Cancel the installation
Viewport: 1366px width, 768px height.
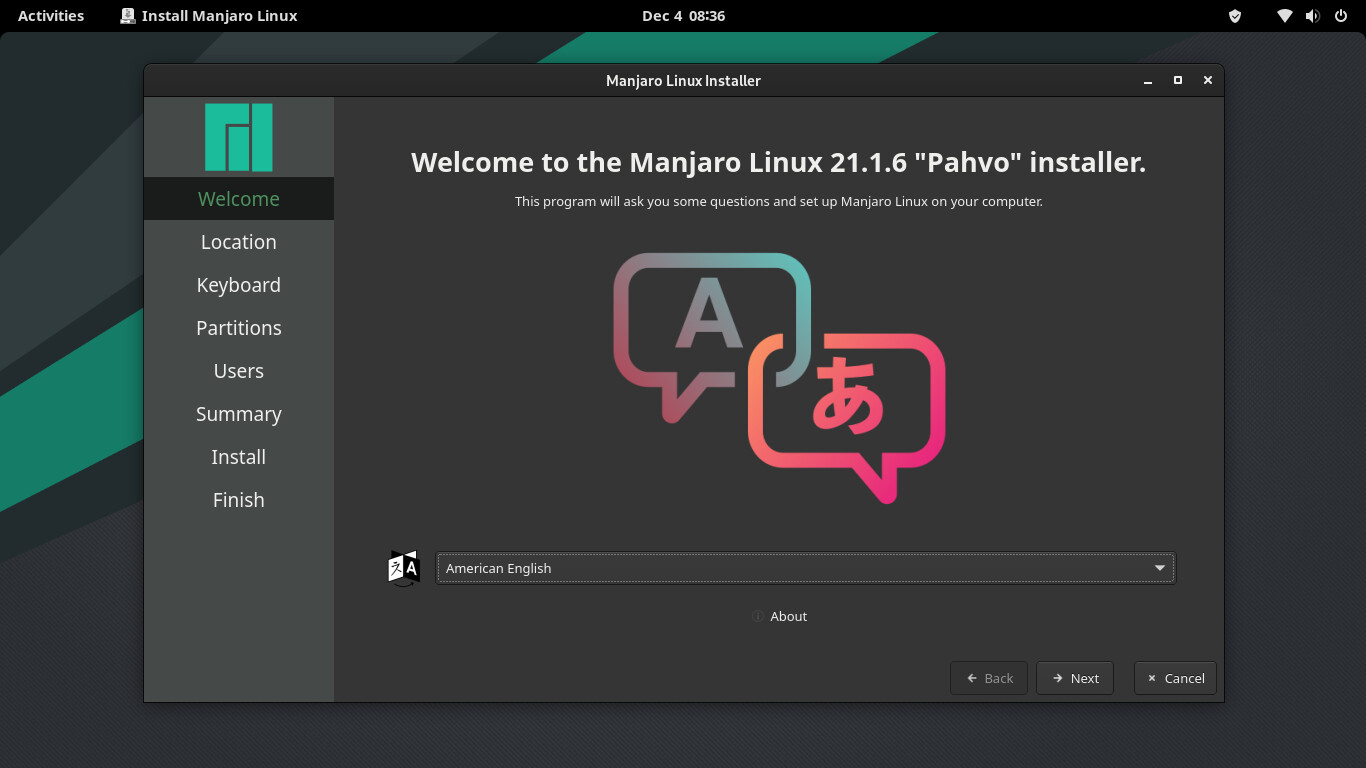click(x=1175, y=678)
